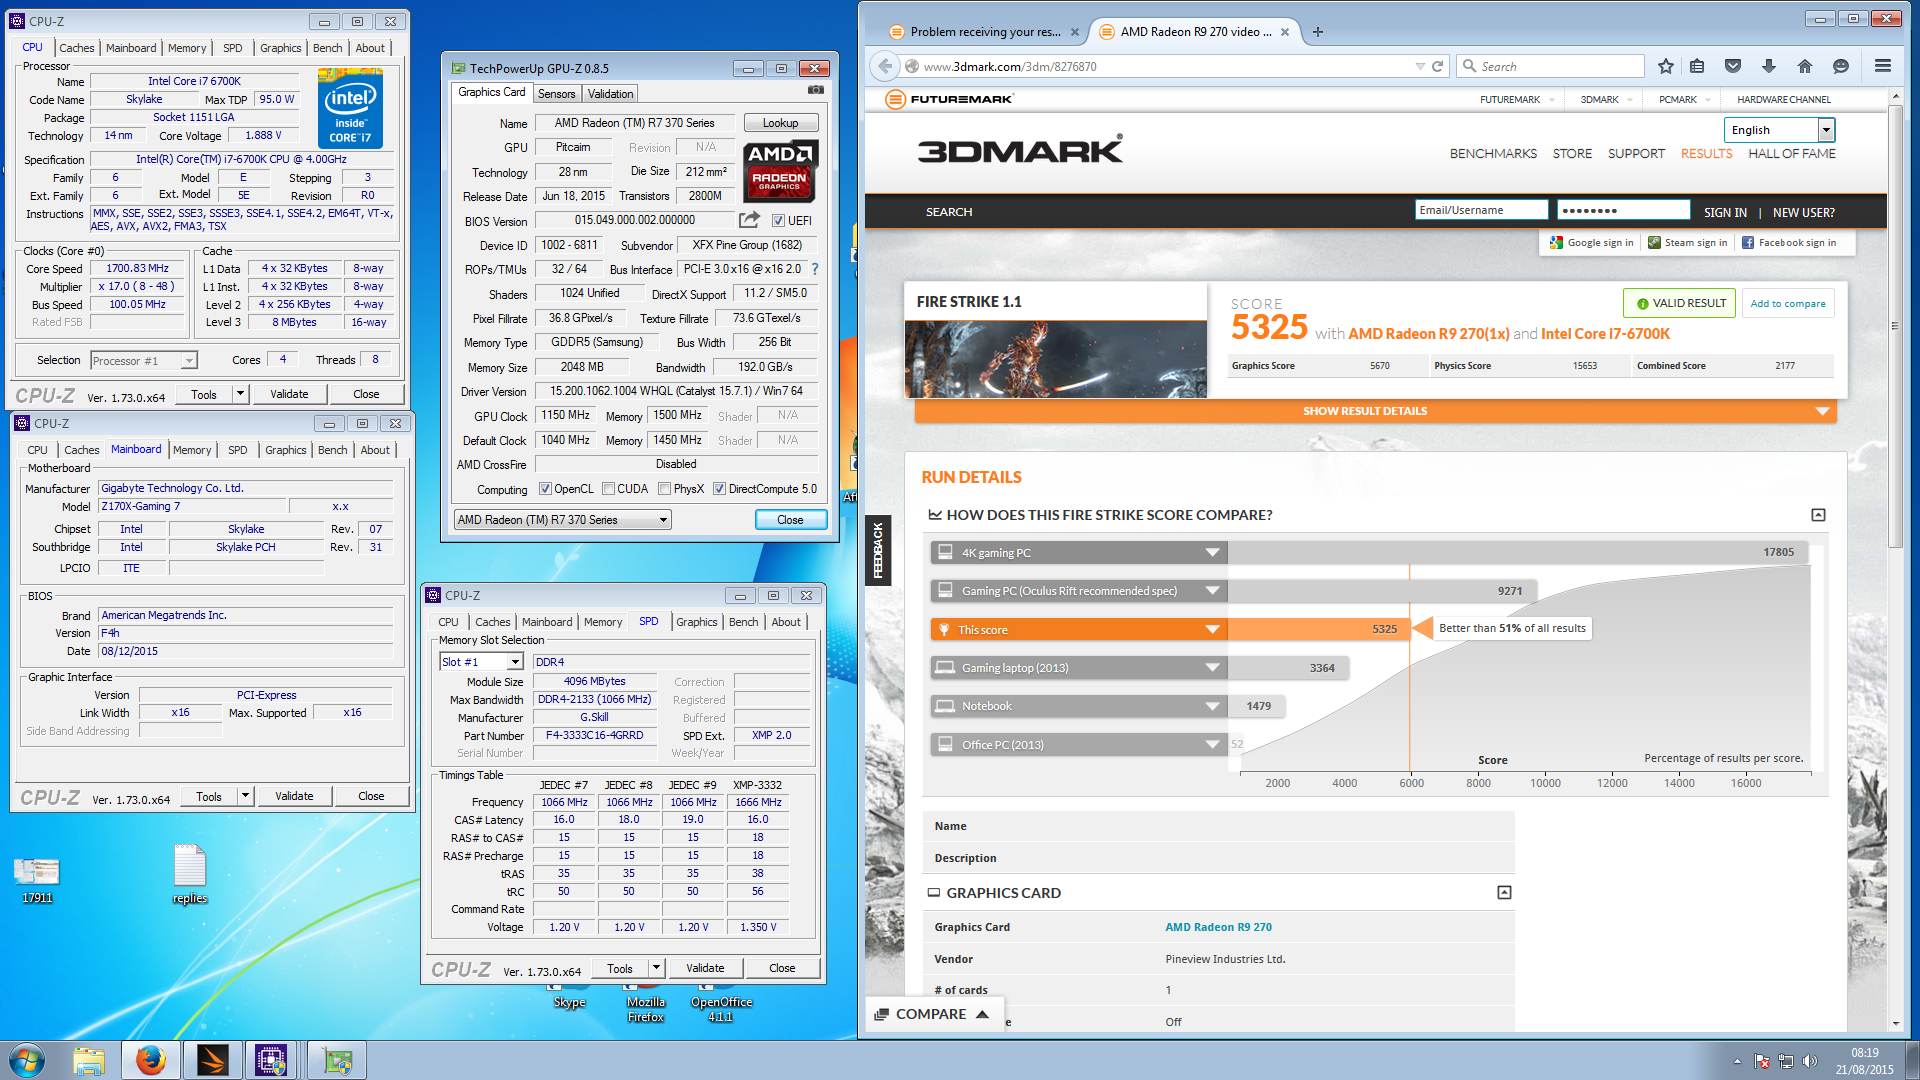Click Add to compare button

point(1788,304)
